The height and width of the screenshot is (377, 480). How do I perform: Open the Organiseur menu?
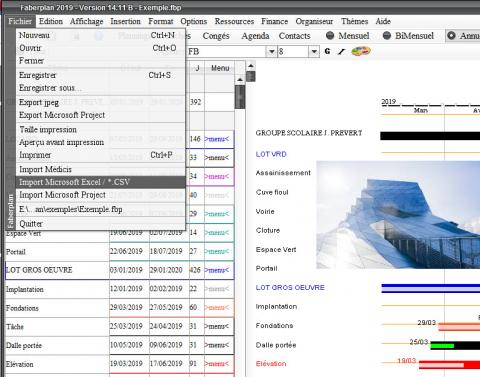pyautogui.click(x=314, y=21)
